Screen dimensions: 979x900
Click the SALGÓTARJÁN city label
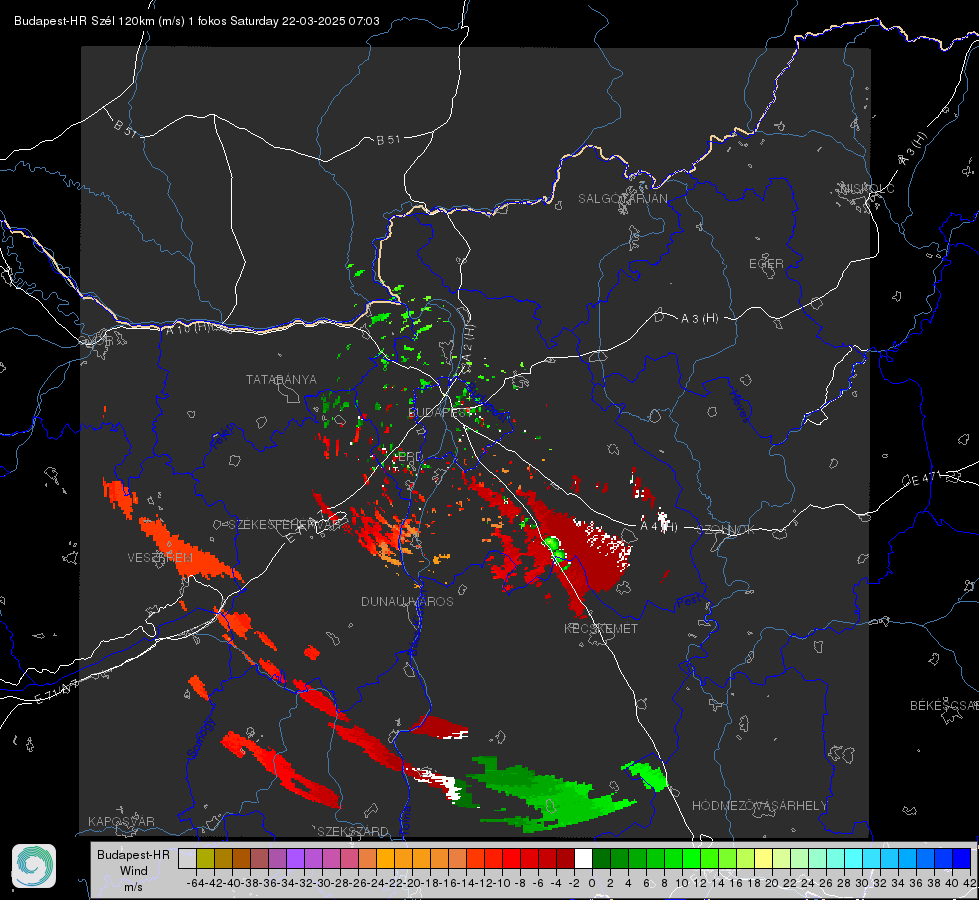coord(622,199)
